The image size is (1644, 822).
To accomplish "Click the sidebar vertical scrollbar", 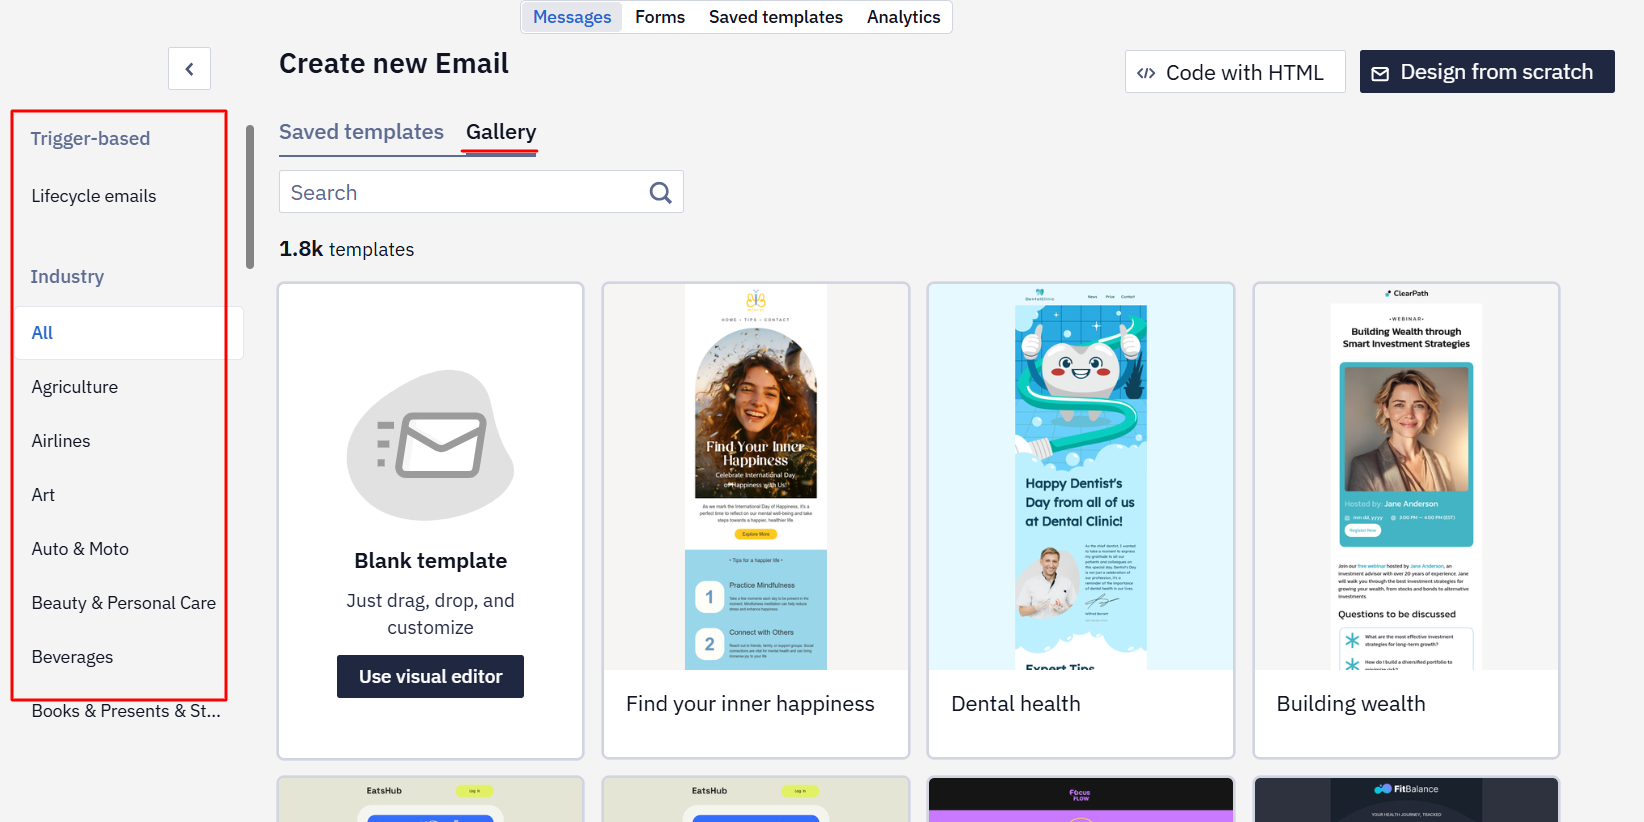I will point(250,197).
